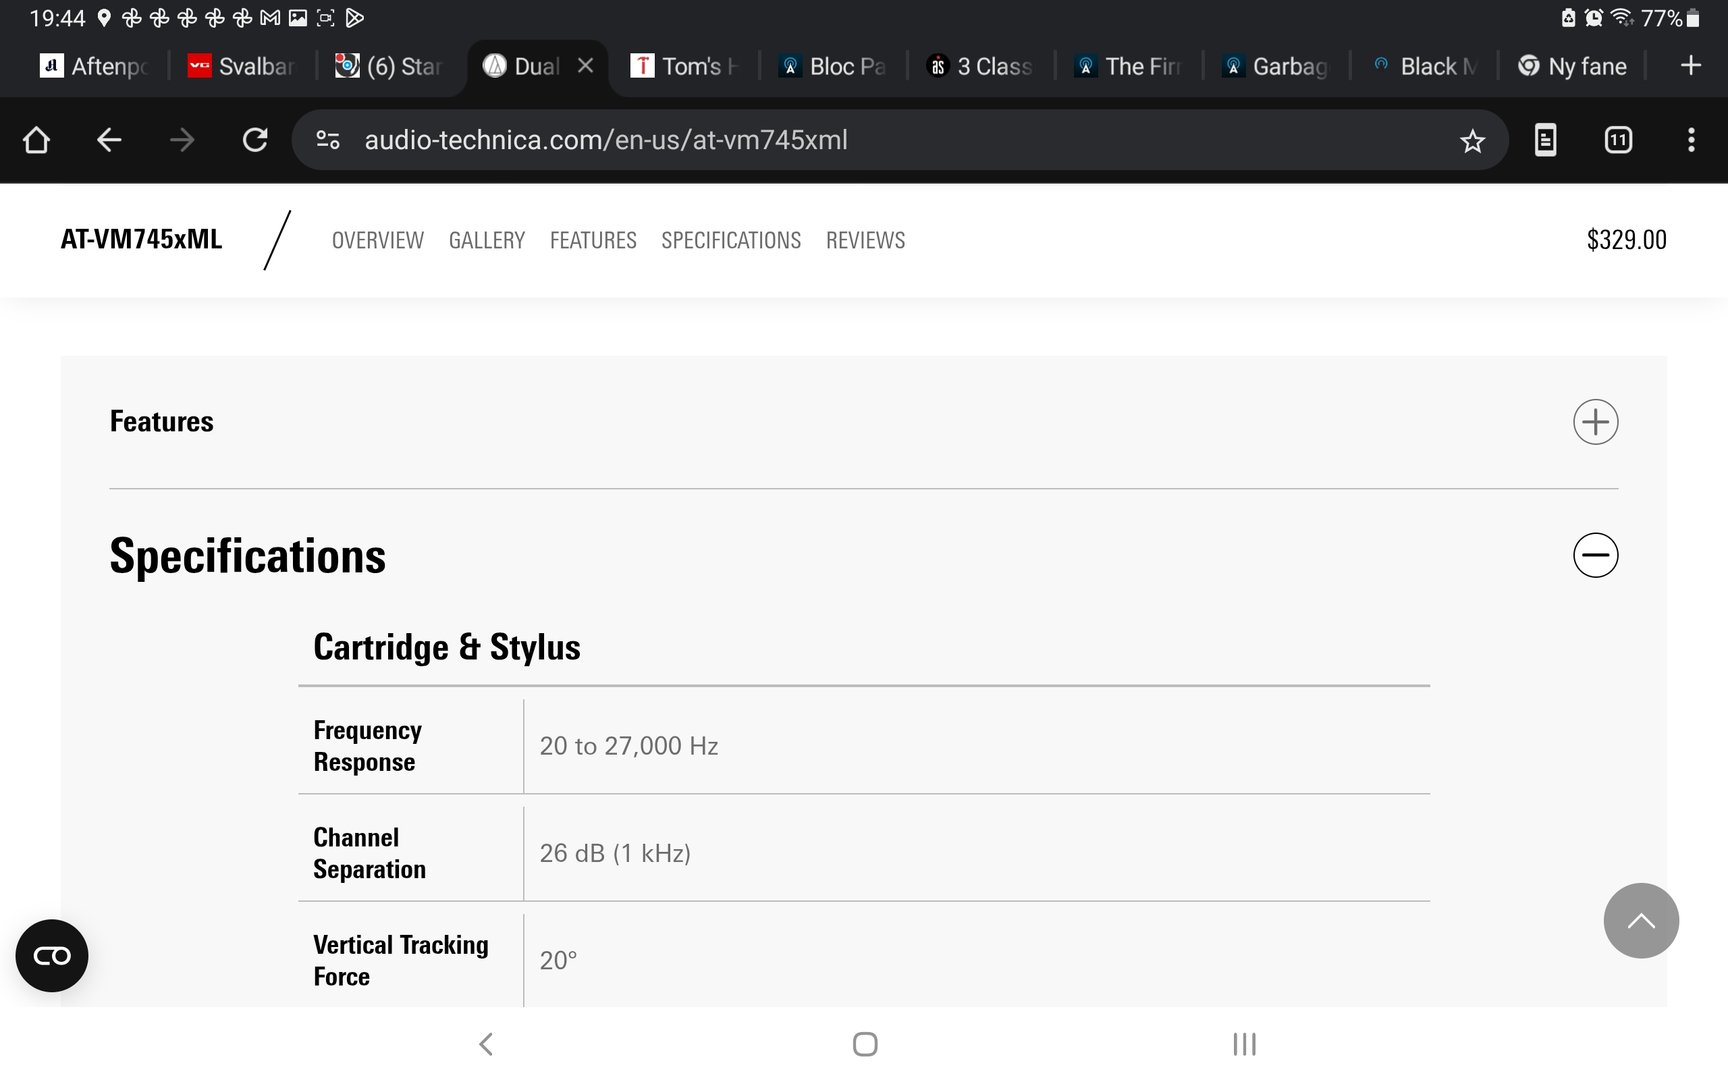Click the Channel Separation row label
Viewport: 1728px width, 1080px height.
point(369,853)
